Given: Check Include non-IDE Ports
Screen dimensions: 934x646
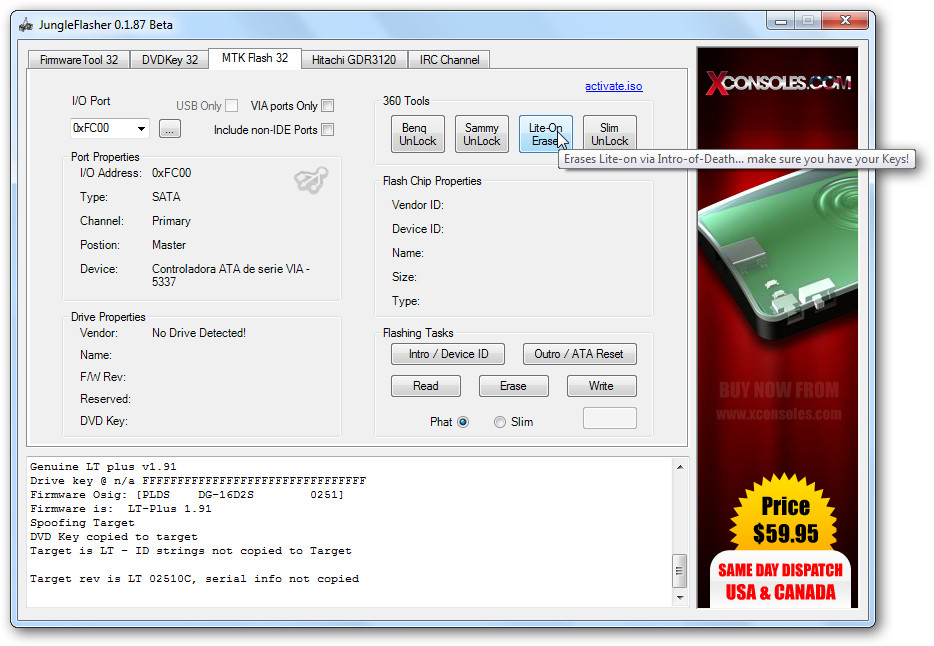Looking at the screenshot, I should tap(328, 130).
